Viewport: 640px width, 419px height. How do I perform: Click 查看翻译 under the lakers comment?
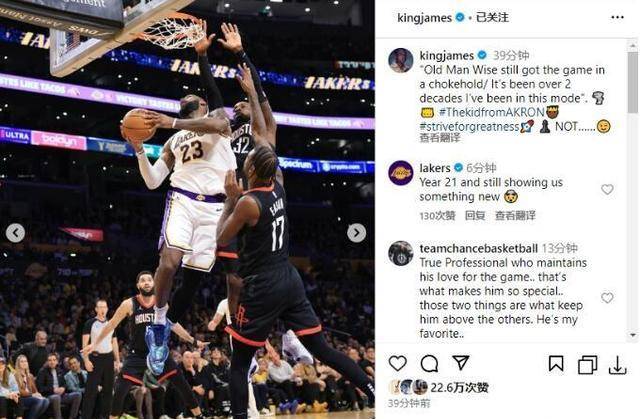click(x=515, y=215)
